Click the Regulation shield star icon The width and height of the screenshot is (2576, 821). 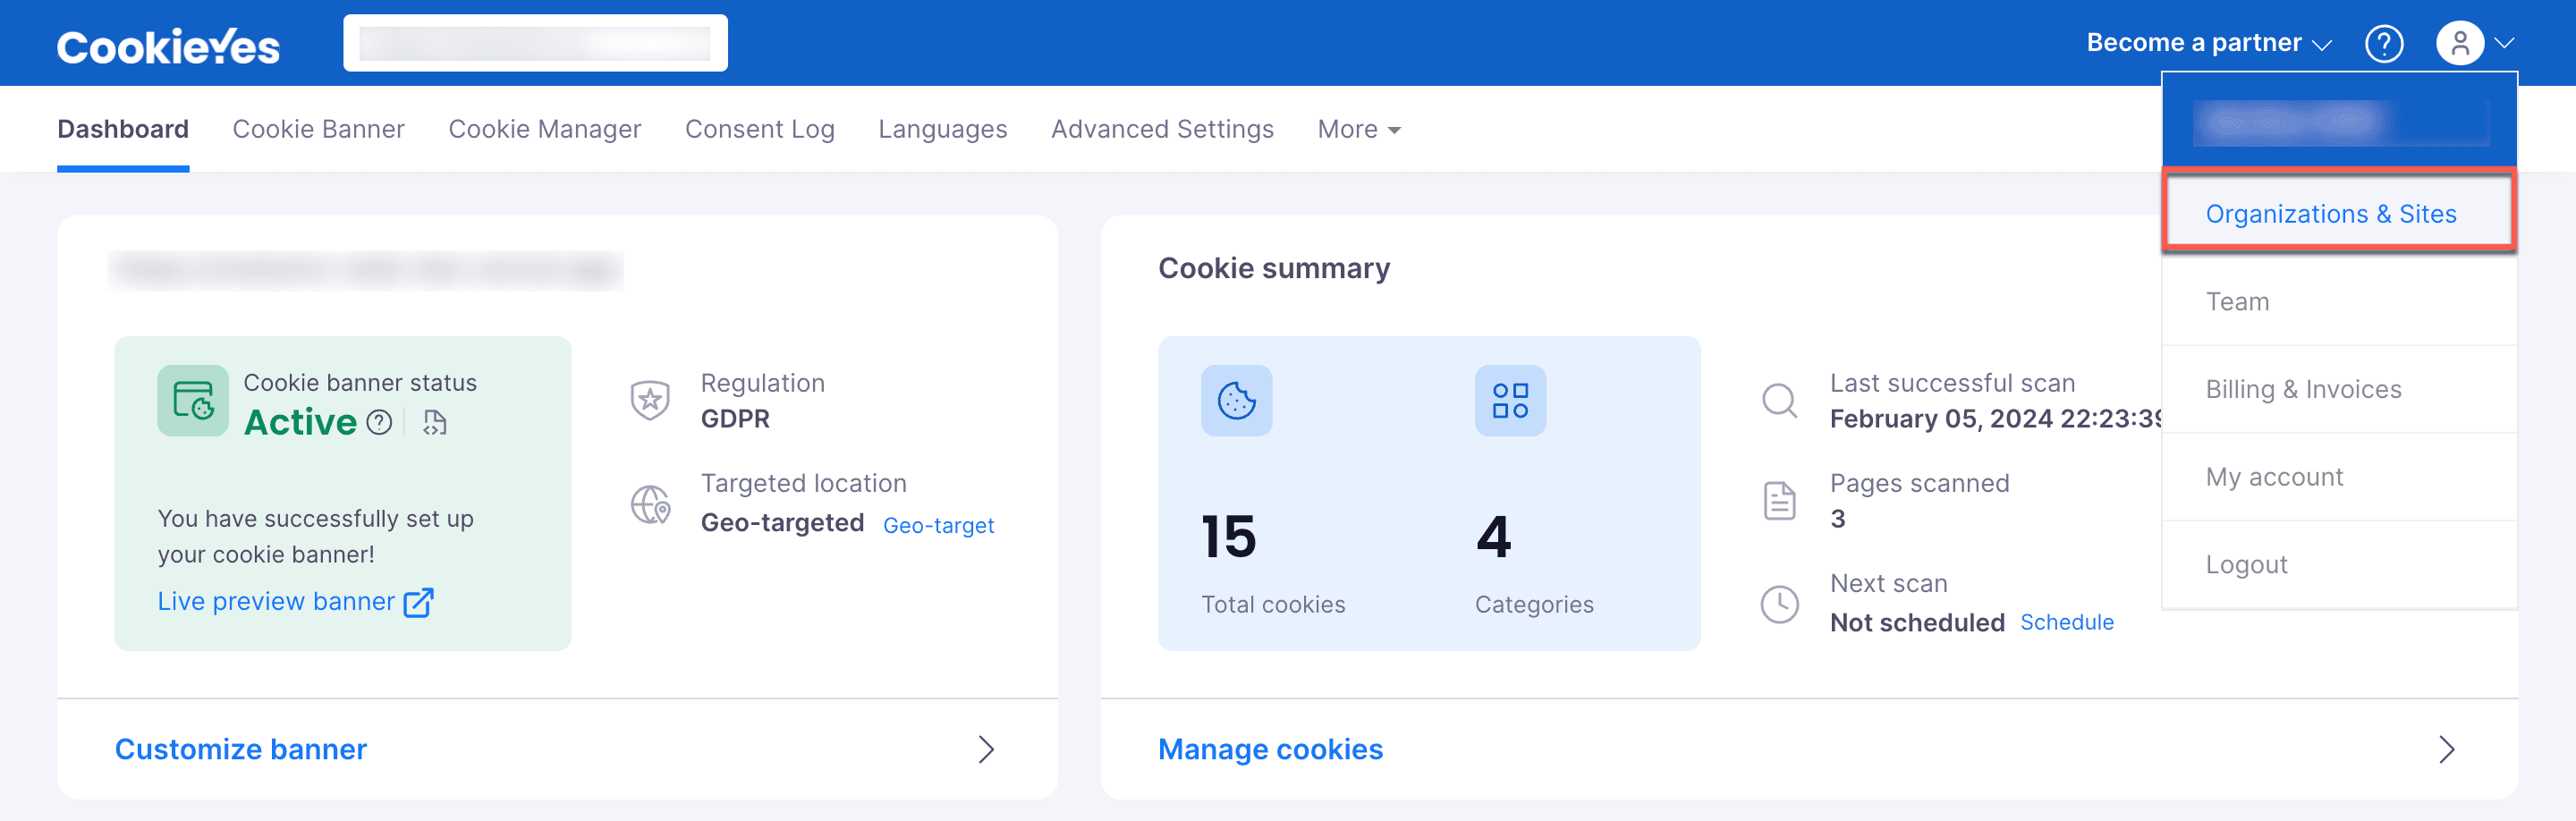(x=650, y=401)
